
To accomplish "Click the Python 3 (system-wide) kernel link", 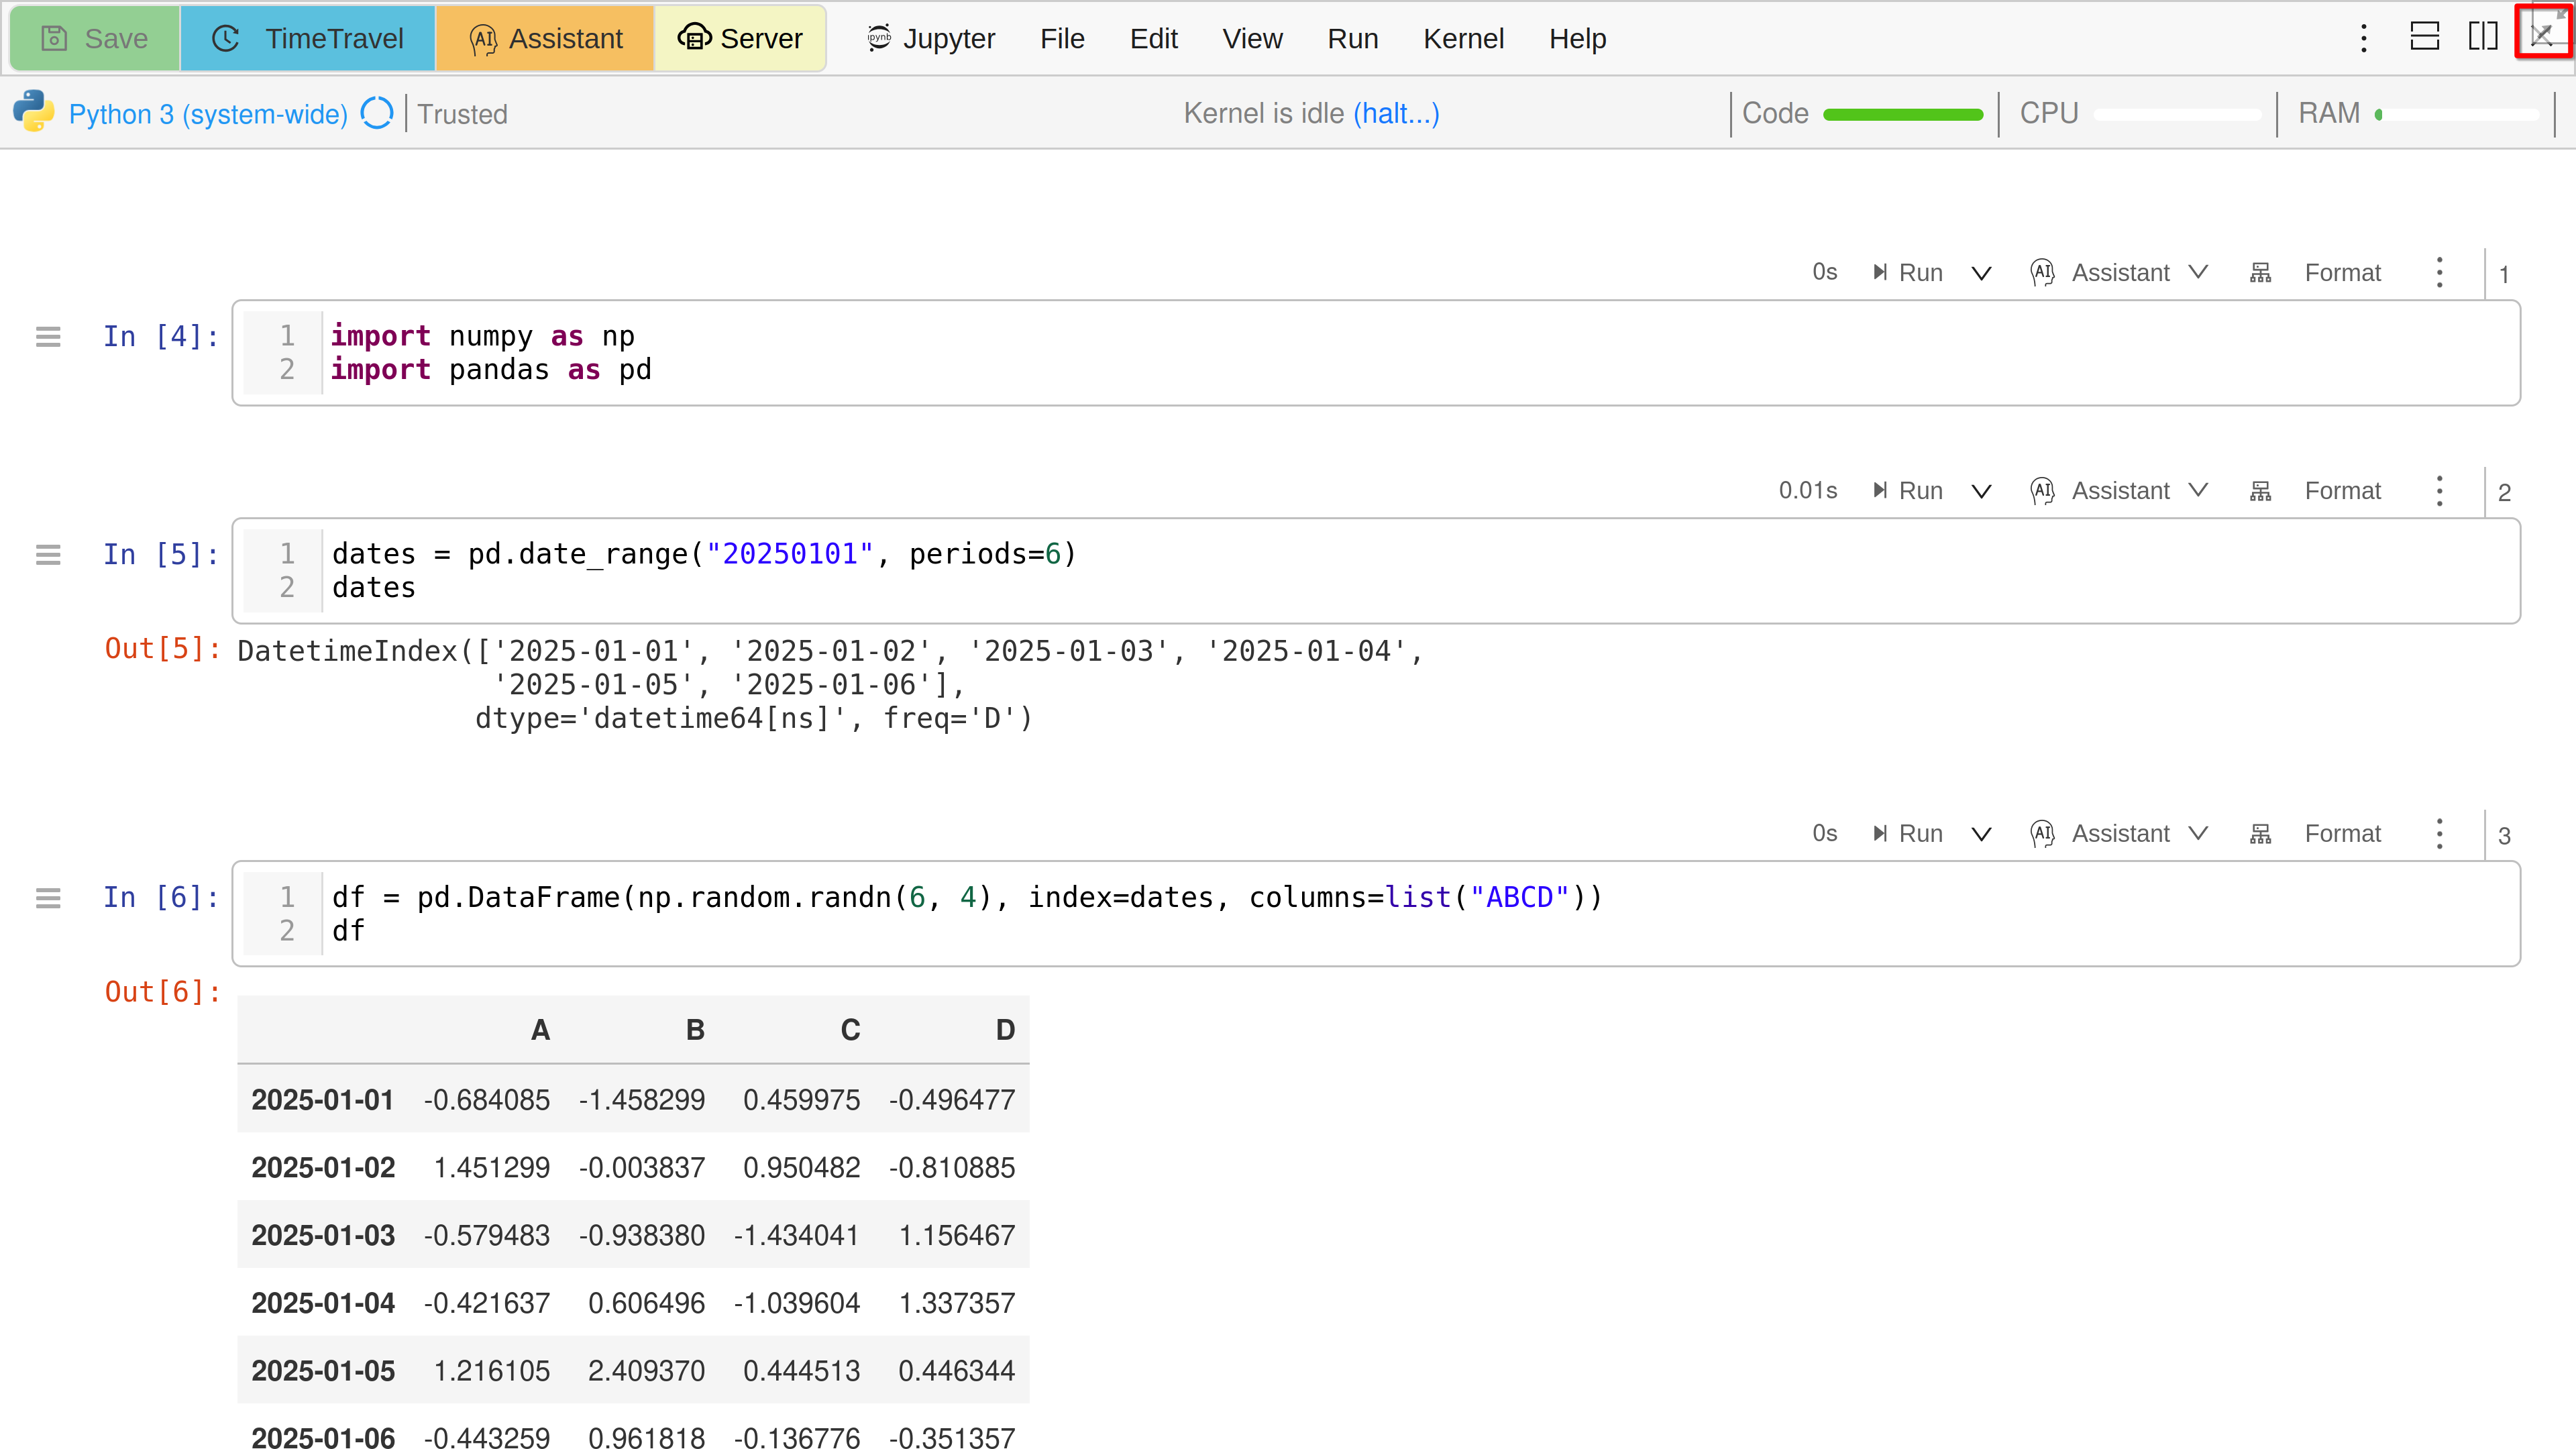I will pos(208,114).
